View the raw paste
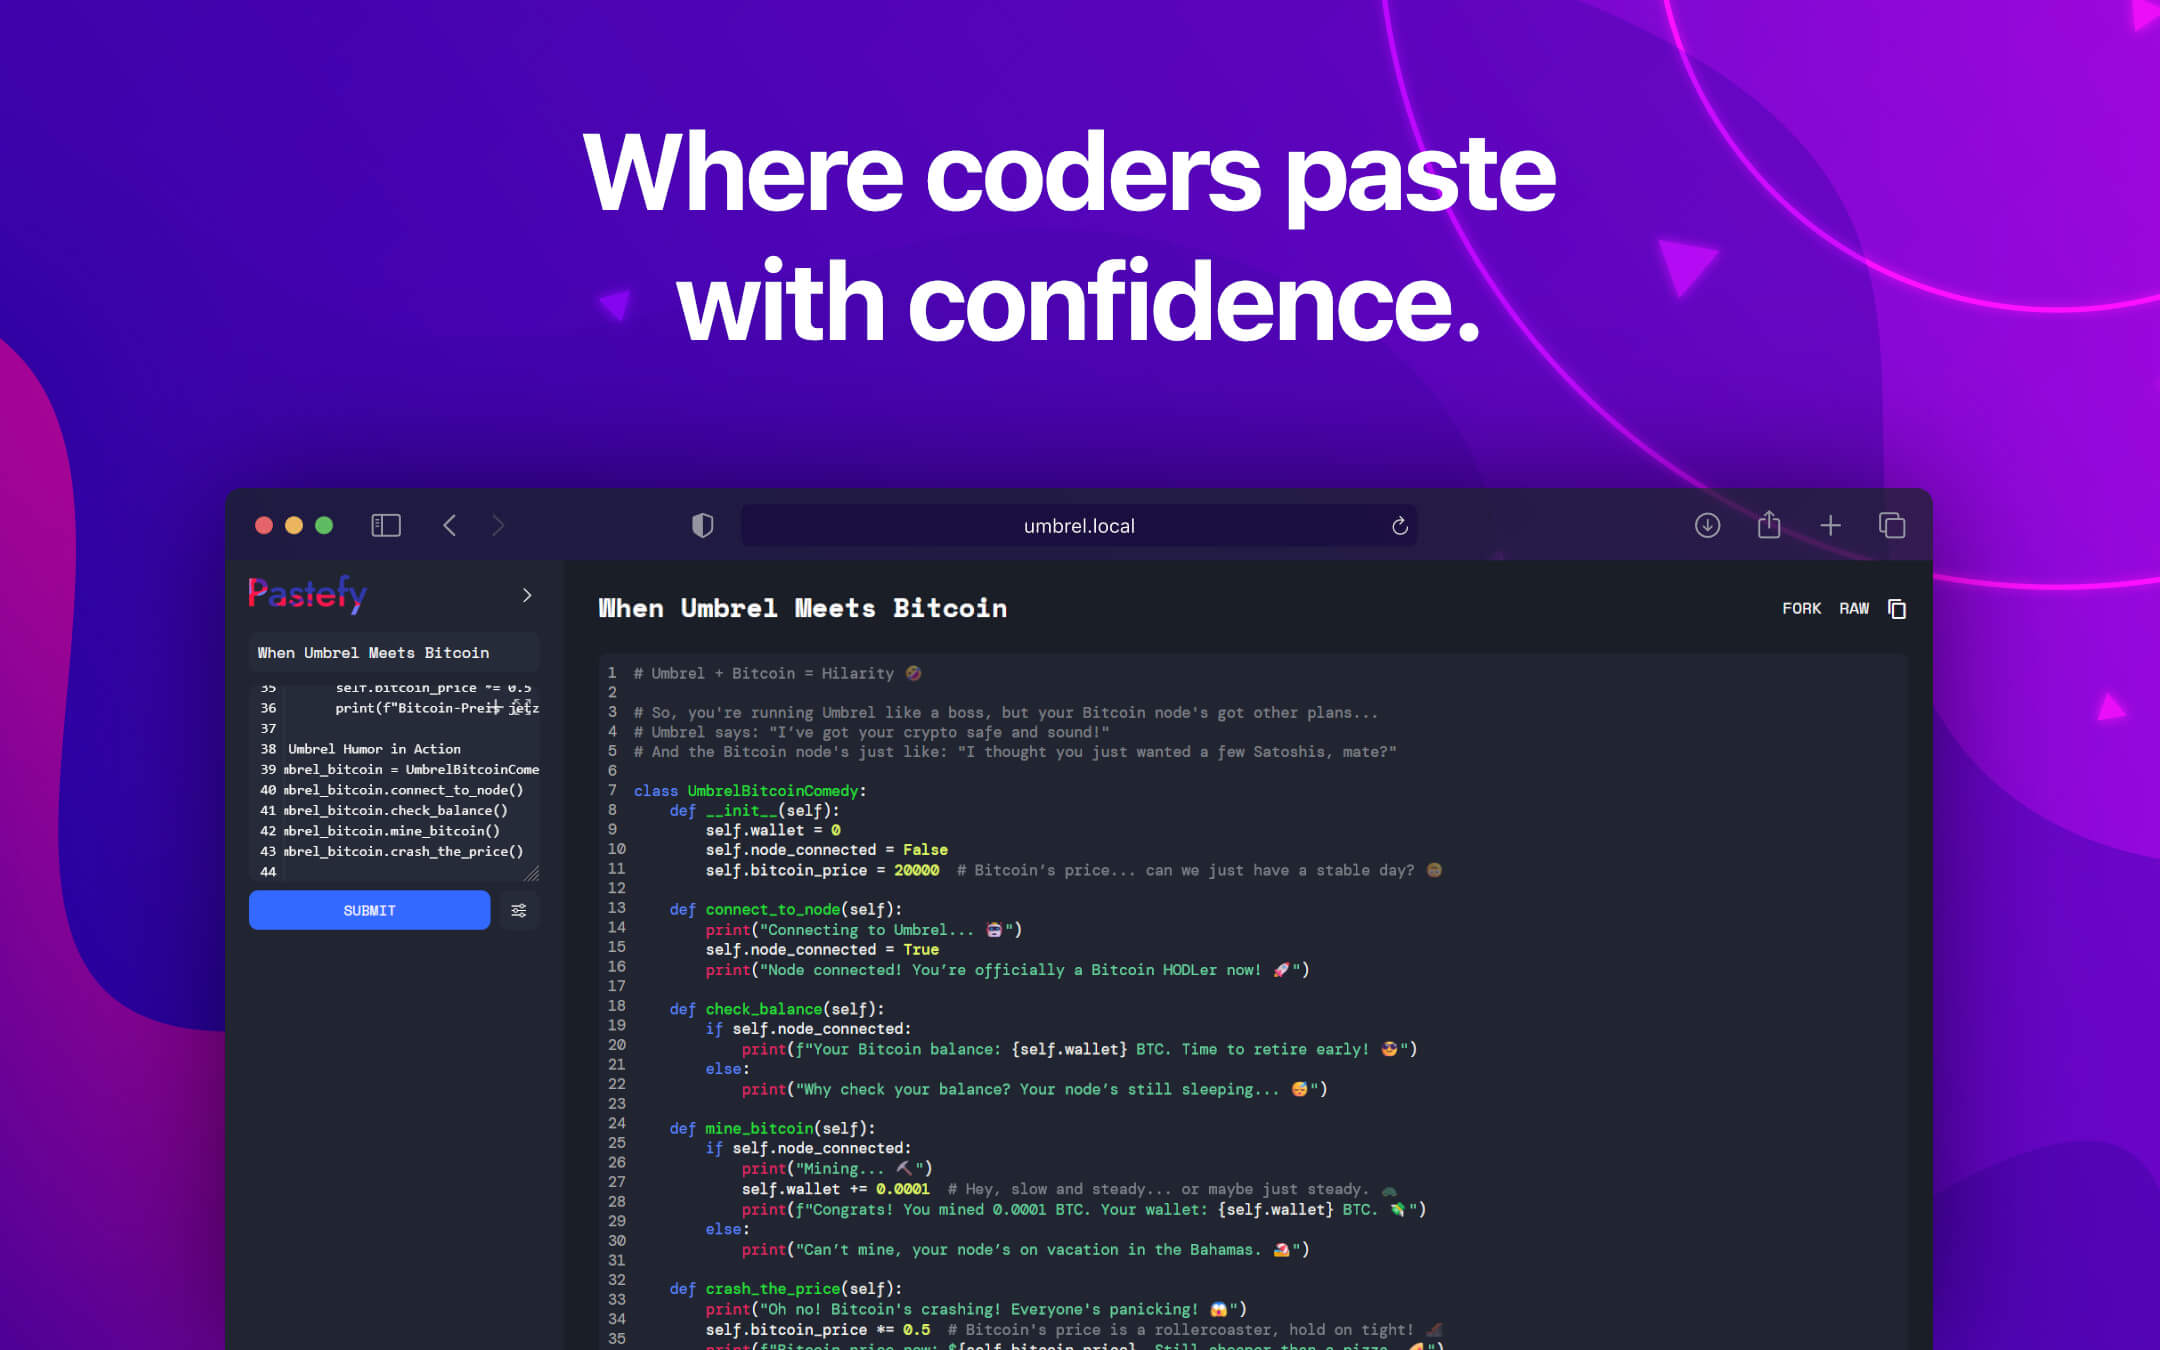The width and height of the screenshot is (2160, 1350). [1854, 608]
